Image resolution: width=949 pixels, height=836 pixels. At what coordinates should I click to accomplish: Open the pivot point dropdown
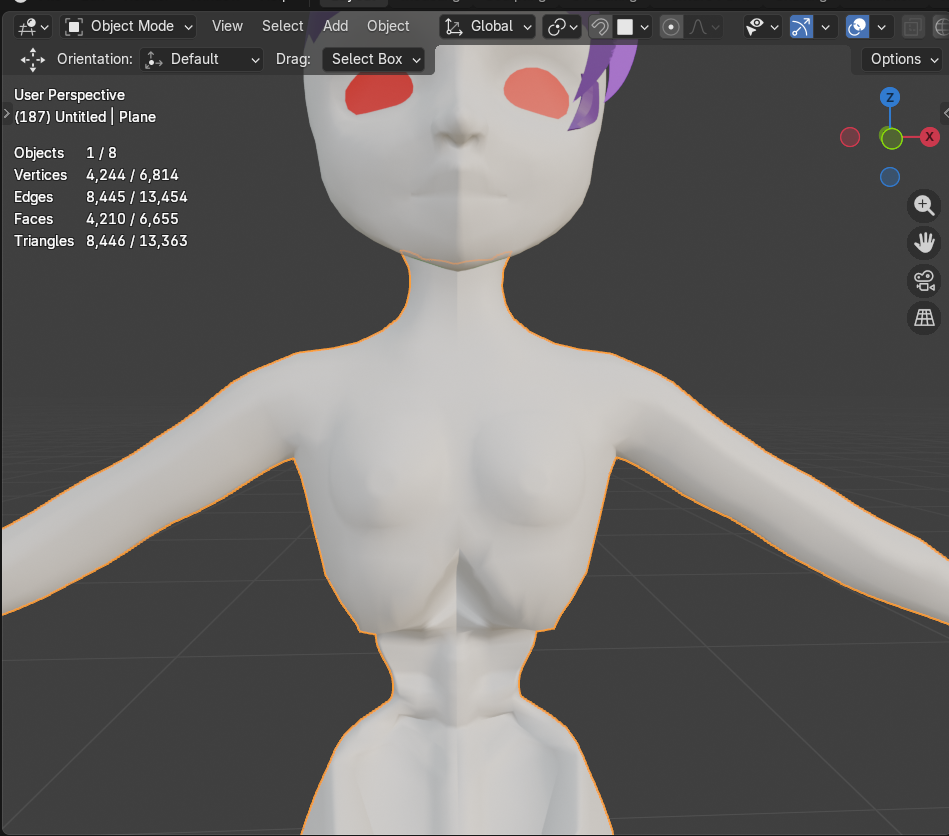(x=562, y=27)
